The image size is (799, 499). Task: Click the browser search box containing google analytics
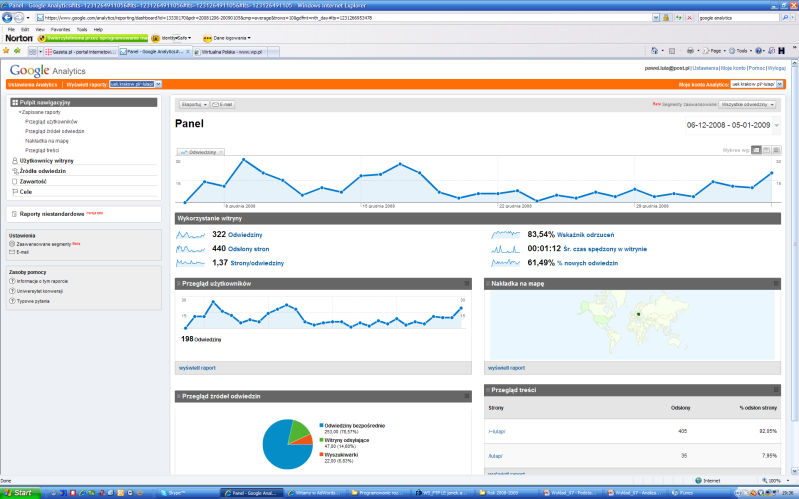(739, 18)
